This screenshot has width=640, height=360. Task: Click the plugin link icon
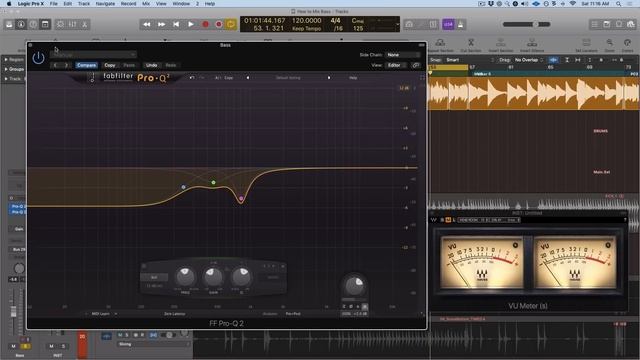coord(416,65)
